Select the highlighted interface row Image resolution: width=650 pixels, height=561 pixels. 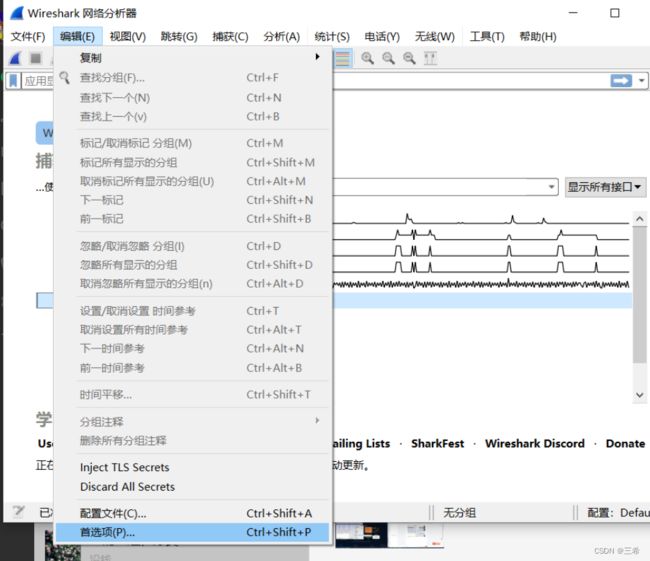point(483,301)
